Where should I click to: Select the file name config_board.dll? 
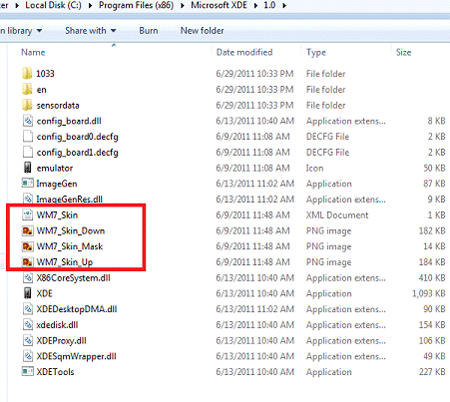69,121
